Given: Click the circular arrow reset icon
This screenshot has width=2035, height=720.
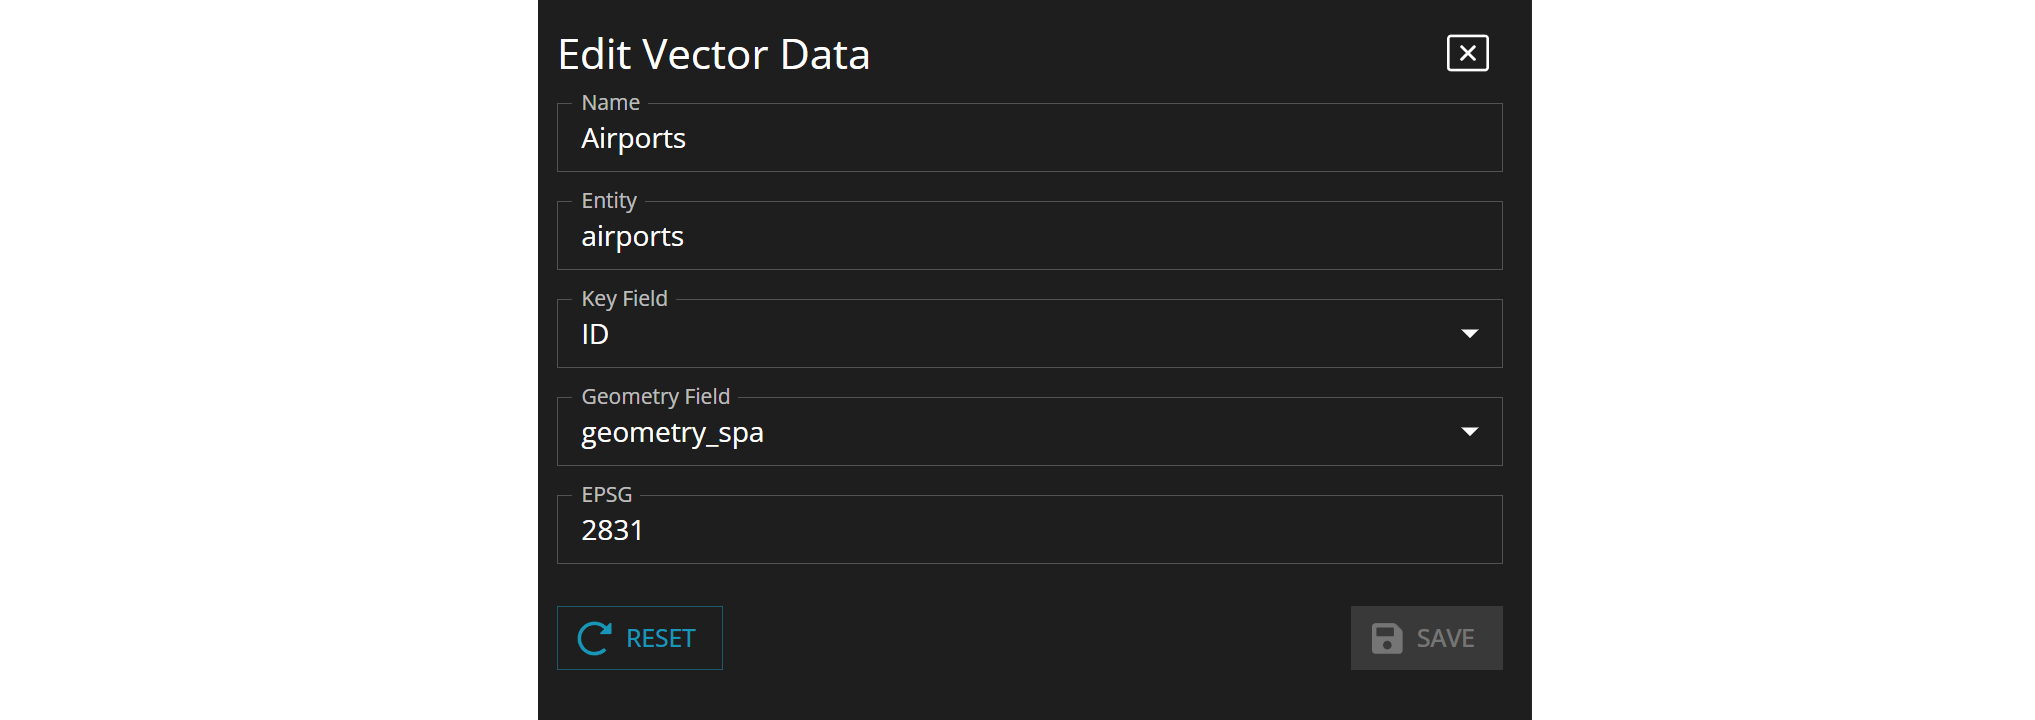Looking at the screenshot, I should coord(594,638).
